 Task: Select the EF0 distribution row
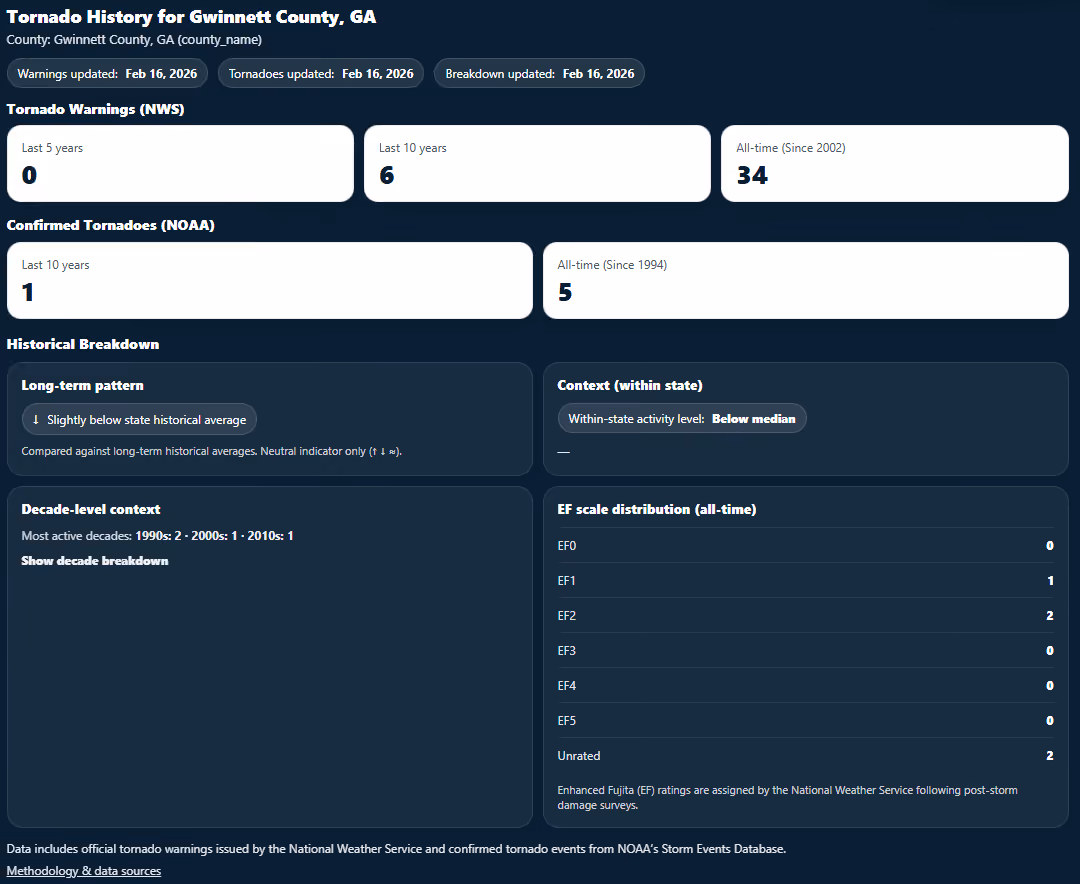tap(805, 546)
